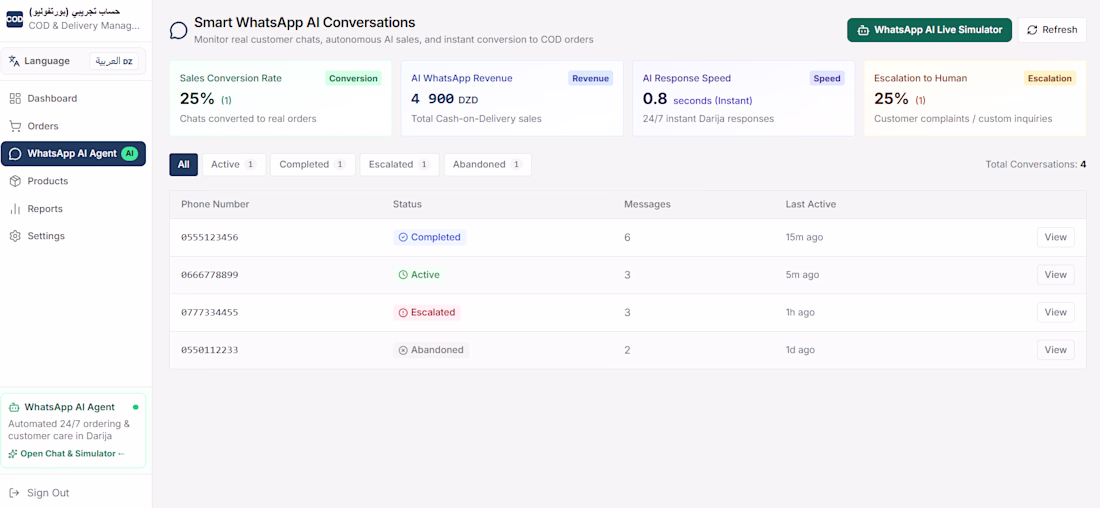The width and height of the screenshot is (1100, 508).
Task: Click the Reports bar chart icon
Action: [x=15, y=208]
